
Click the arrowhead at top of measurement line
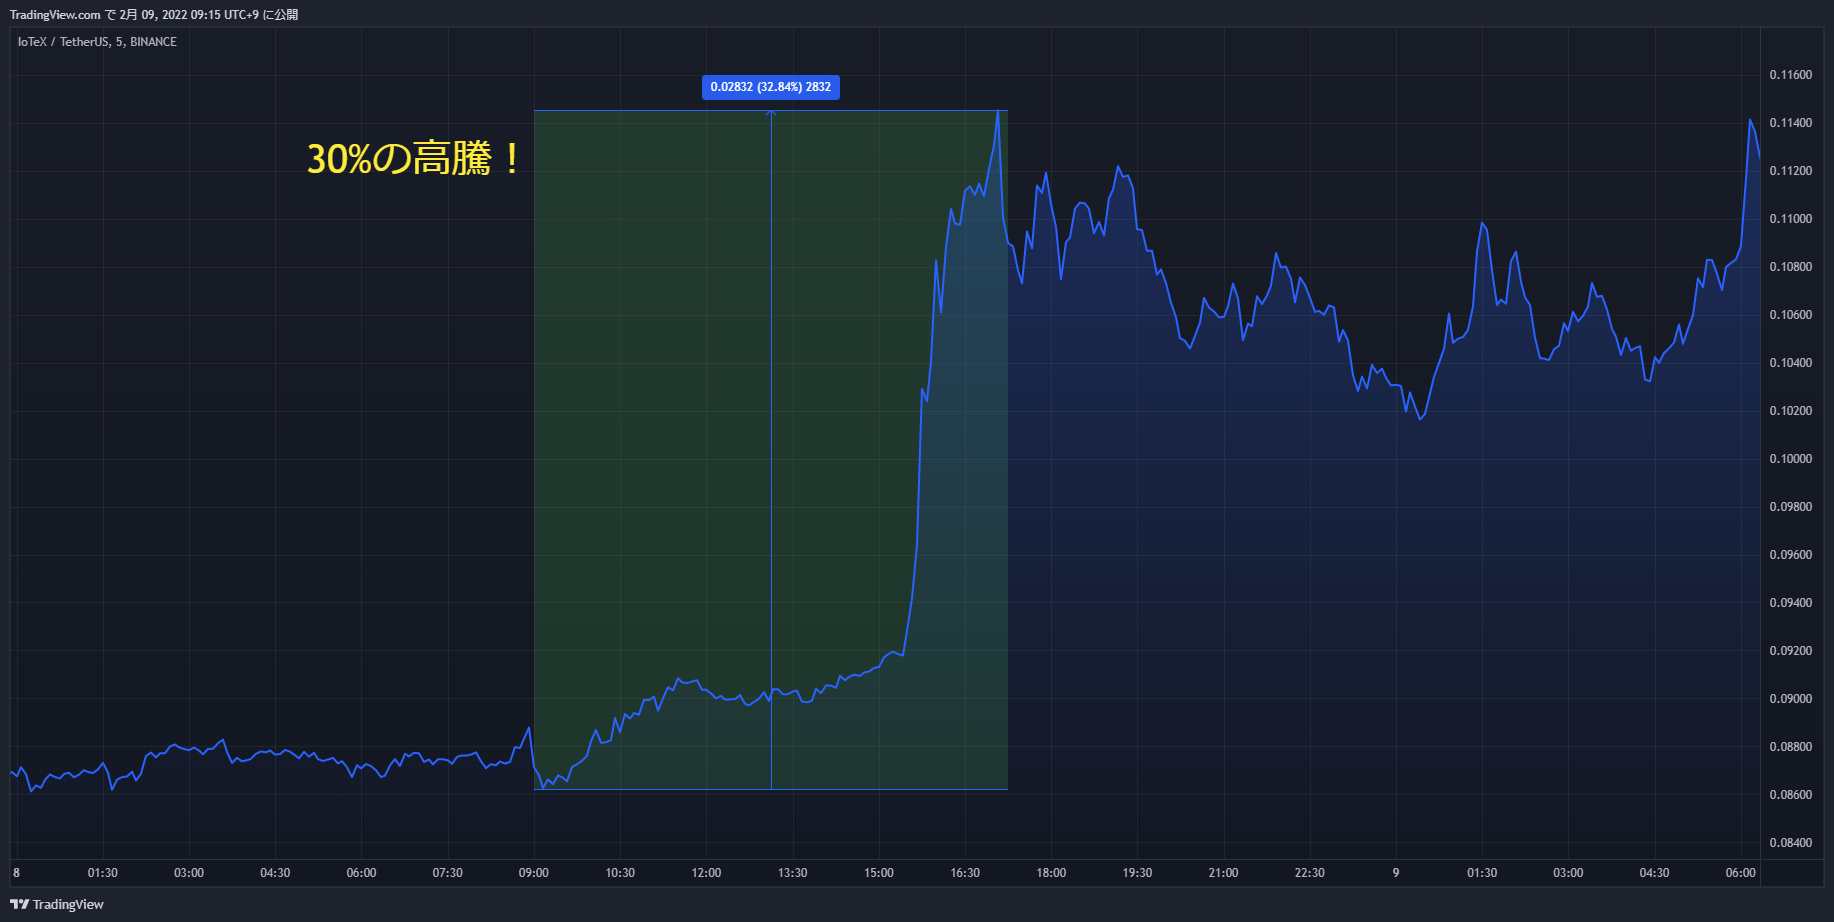(771, 113)
